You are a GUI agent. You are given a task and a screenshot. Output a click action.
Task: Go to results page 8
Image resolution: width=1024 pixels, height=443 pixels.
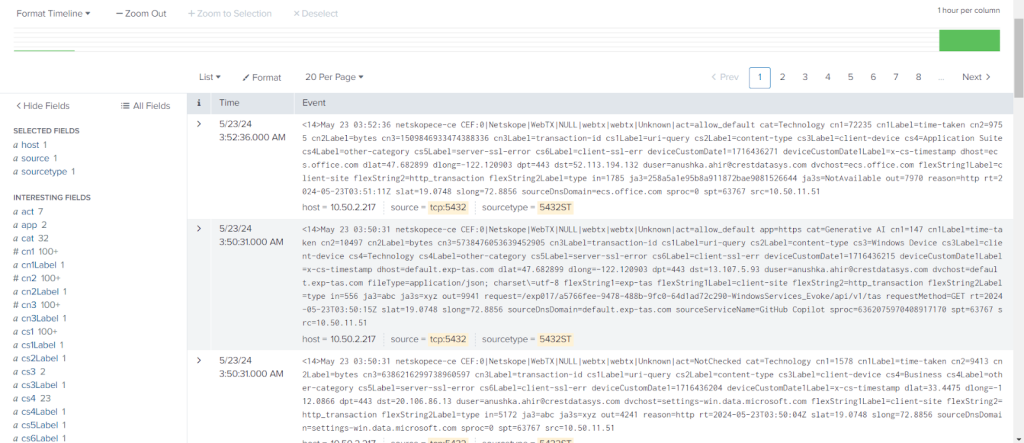[918, 77]
